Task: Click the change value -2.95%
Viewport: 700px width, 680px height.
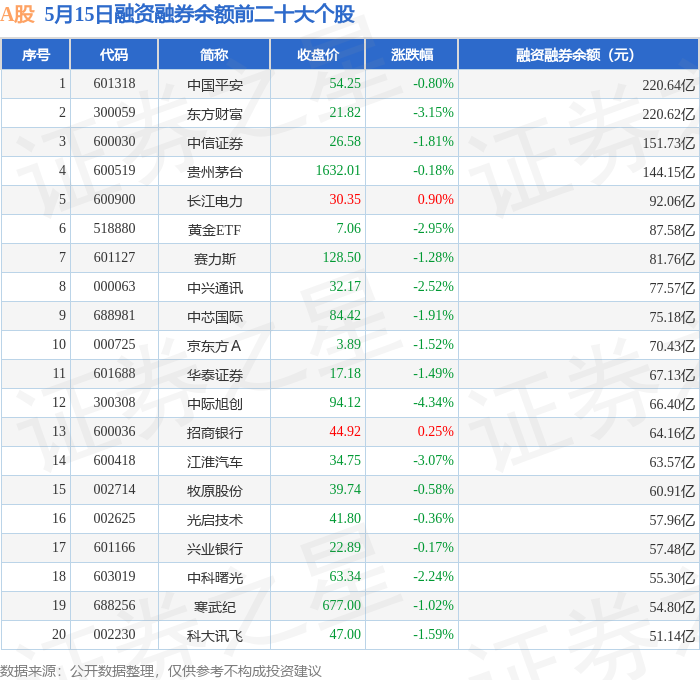Action: click(x=433, y=229)
